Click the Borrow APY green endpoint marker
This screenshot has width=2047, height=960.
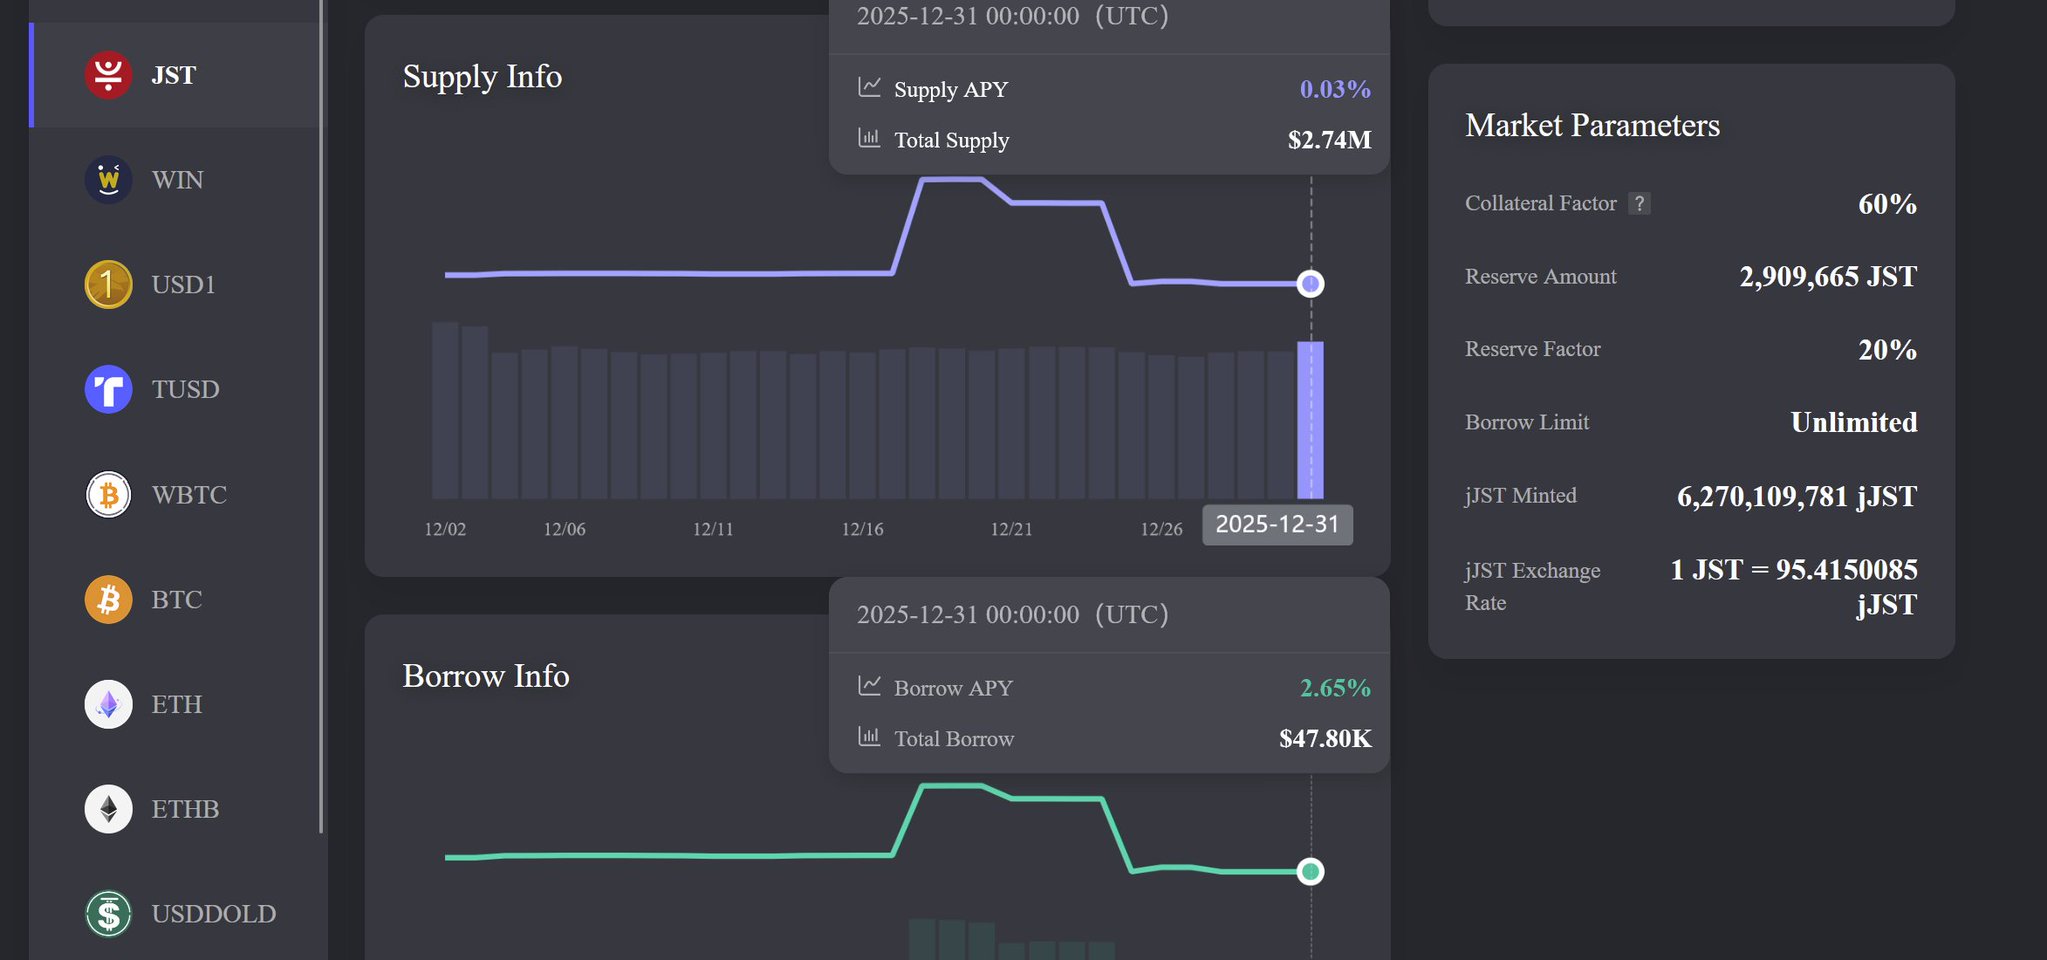[x=1310, y=871]
